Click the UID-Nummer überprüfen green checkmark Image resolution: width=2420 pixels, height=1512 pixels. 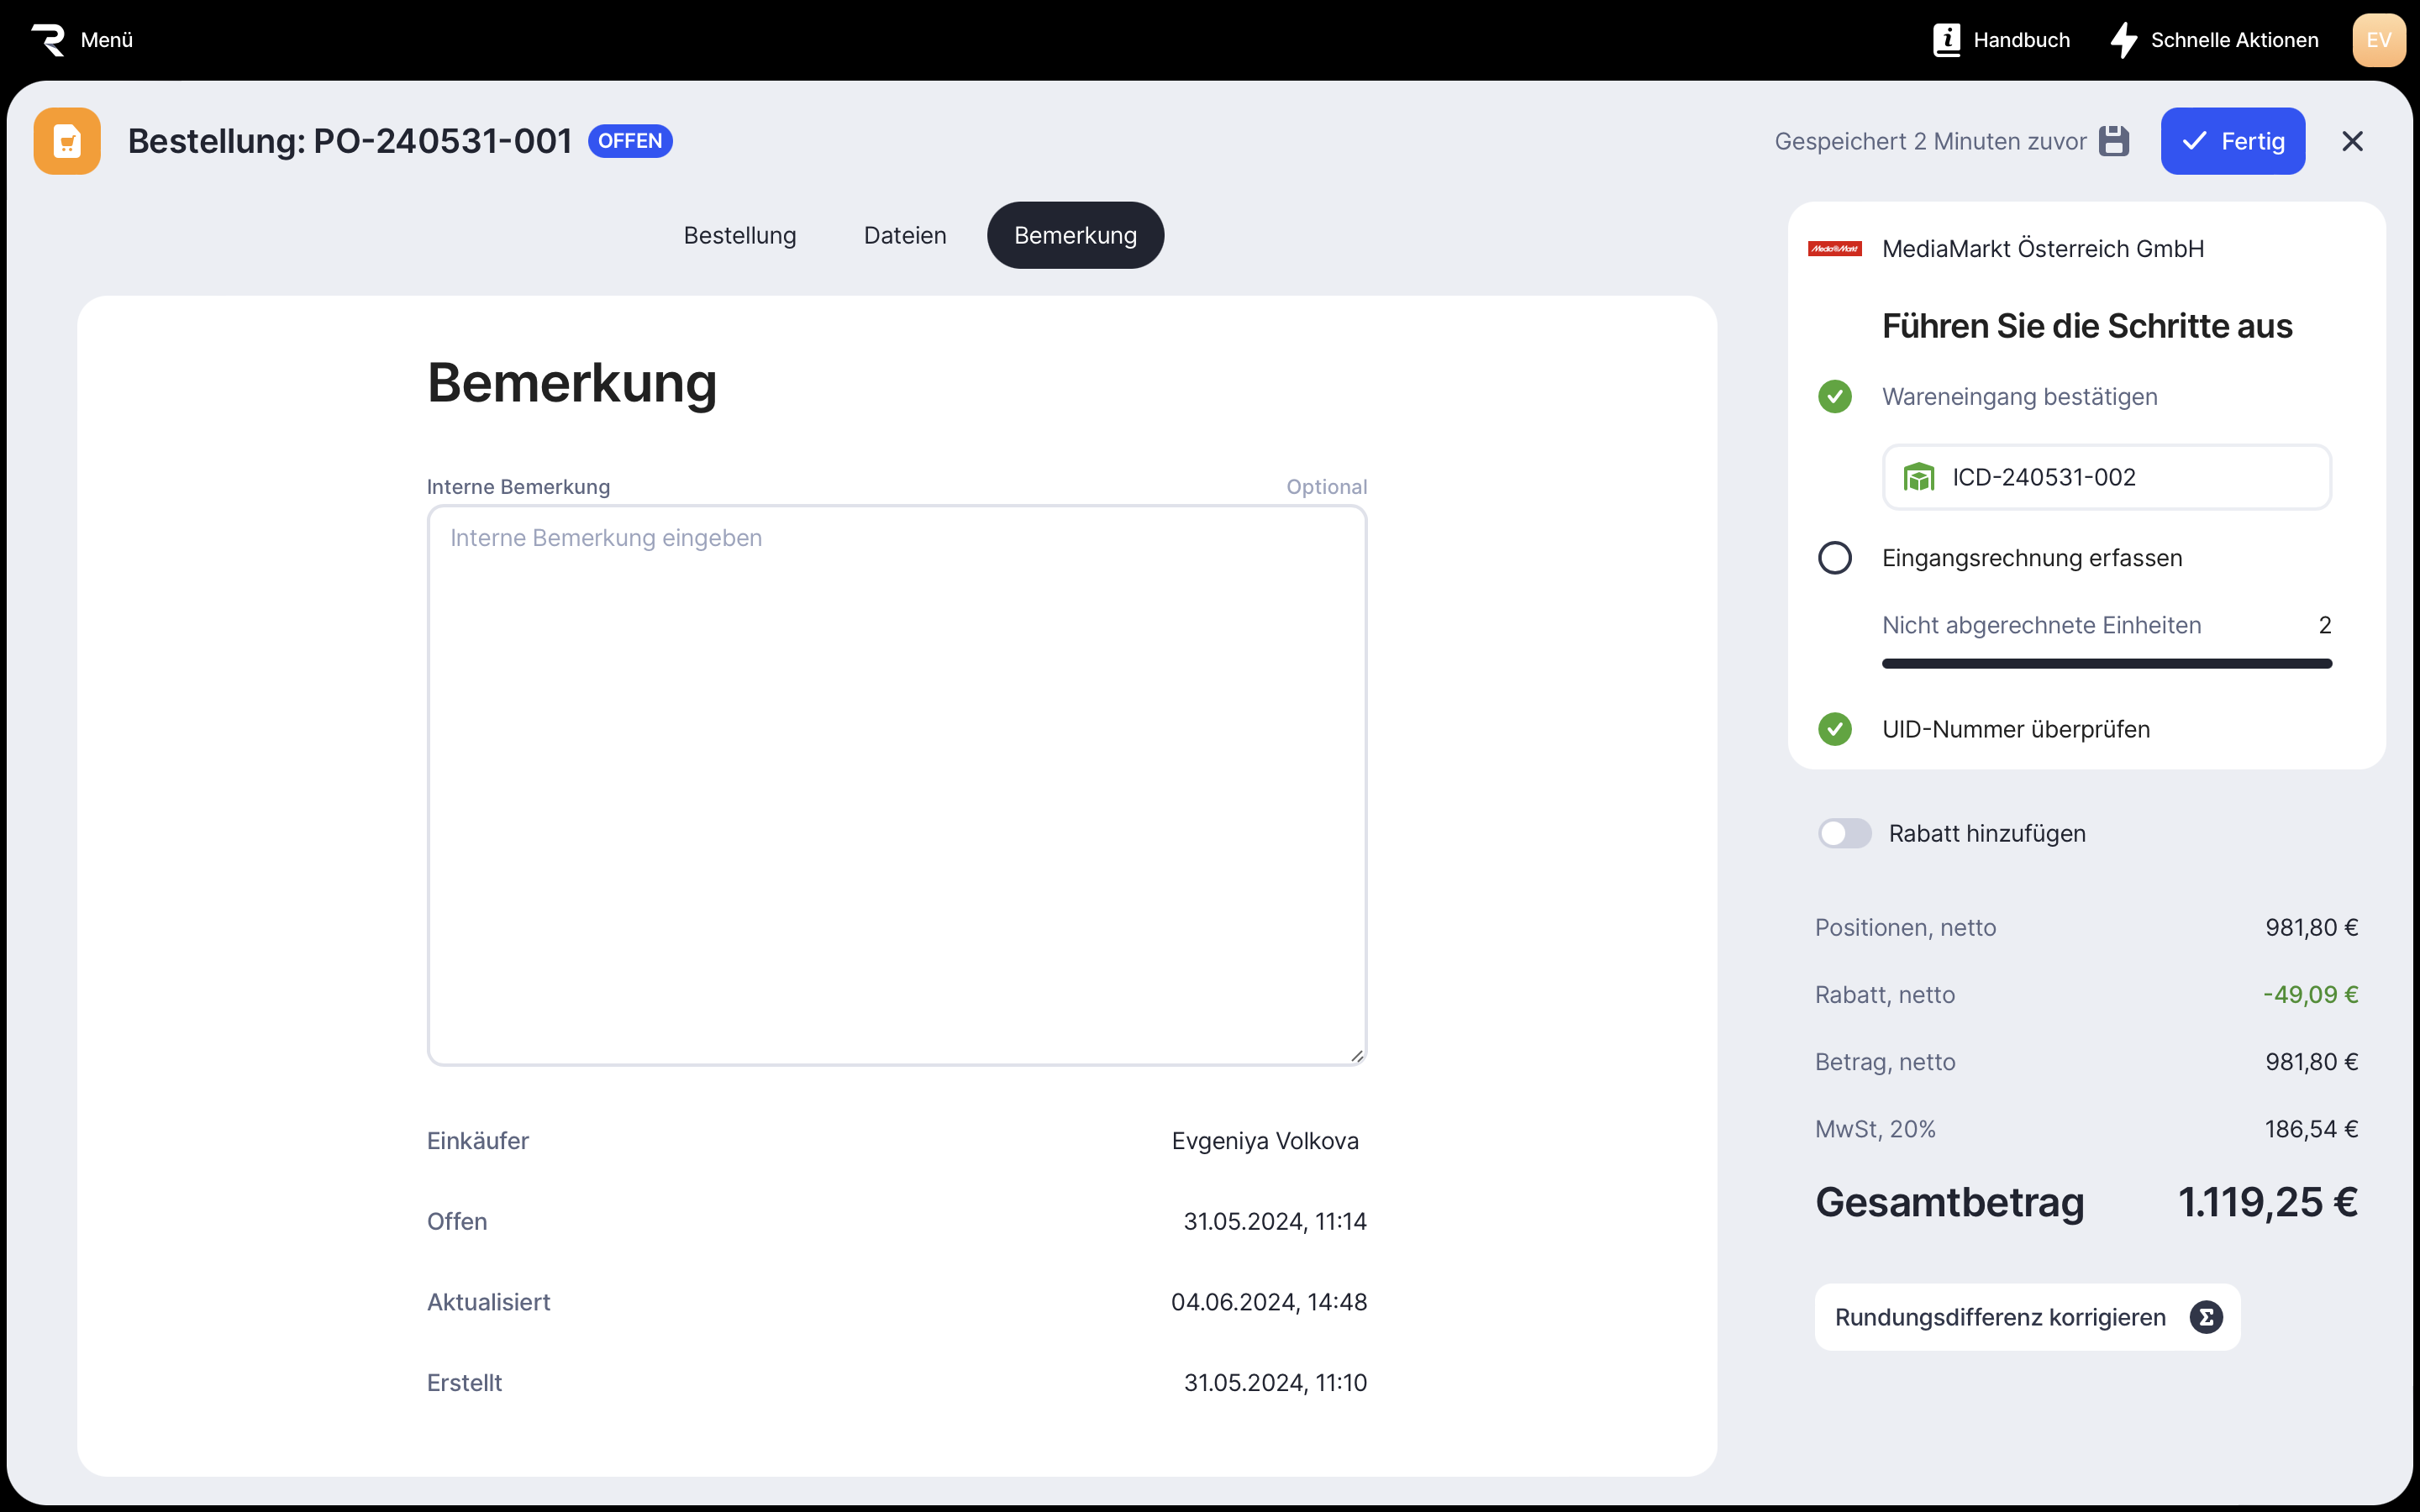(x=1834, y=729)
